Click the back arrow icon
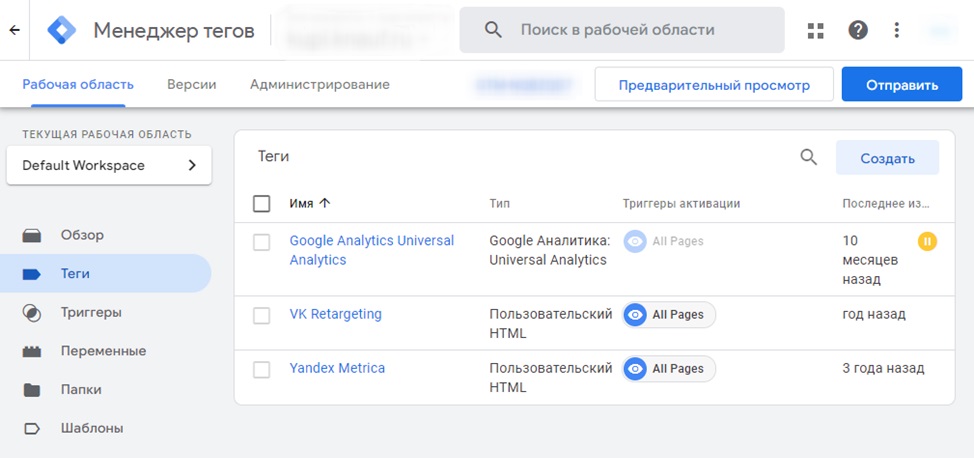Viewport: 974px width, 458px height. [x=15, y=30]
